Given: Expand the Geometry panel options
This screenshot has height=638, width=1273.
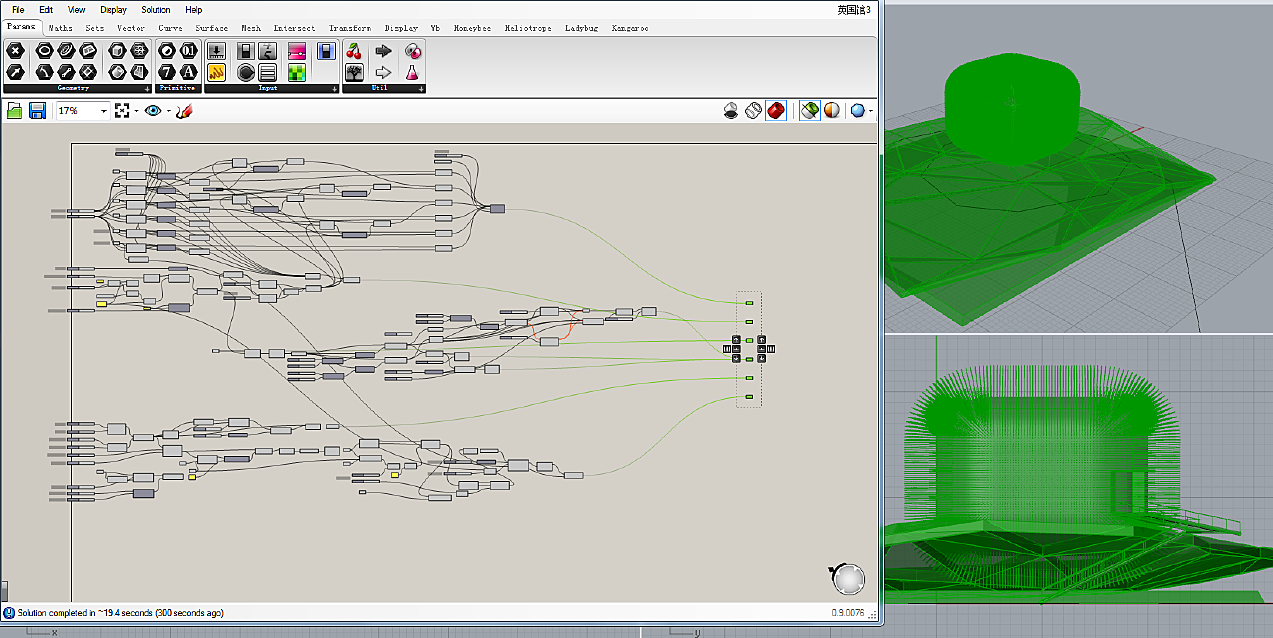Looking at the screenshot, I should 147,89.
